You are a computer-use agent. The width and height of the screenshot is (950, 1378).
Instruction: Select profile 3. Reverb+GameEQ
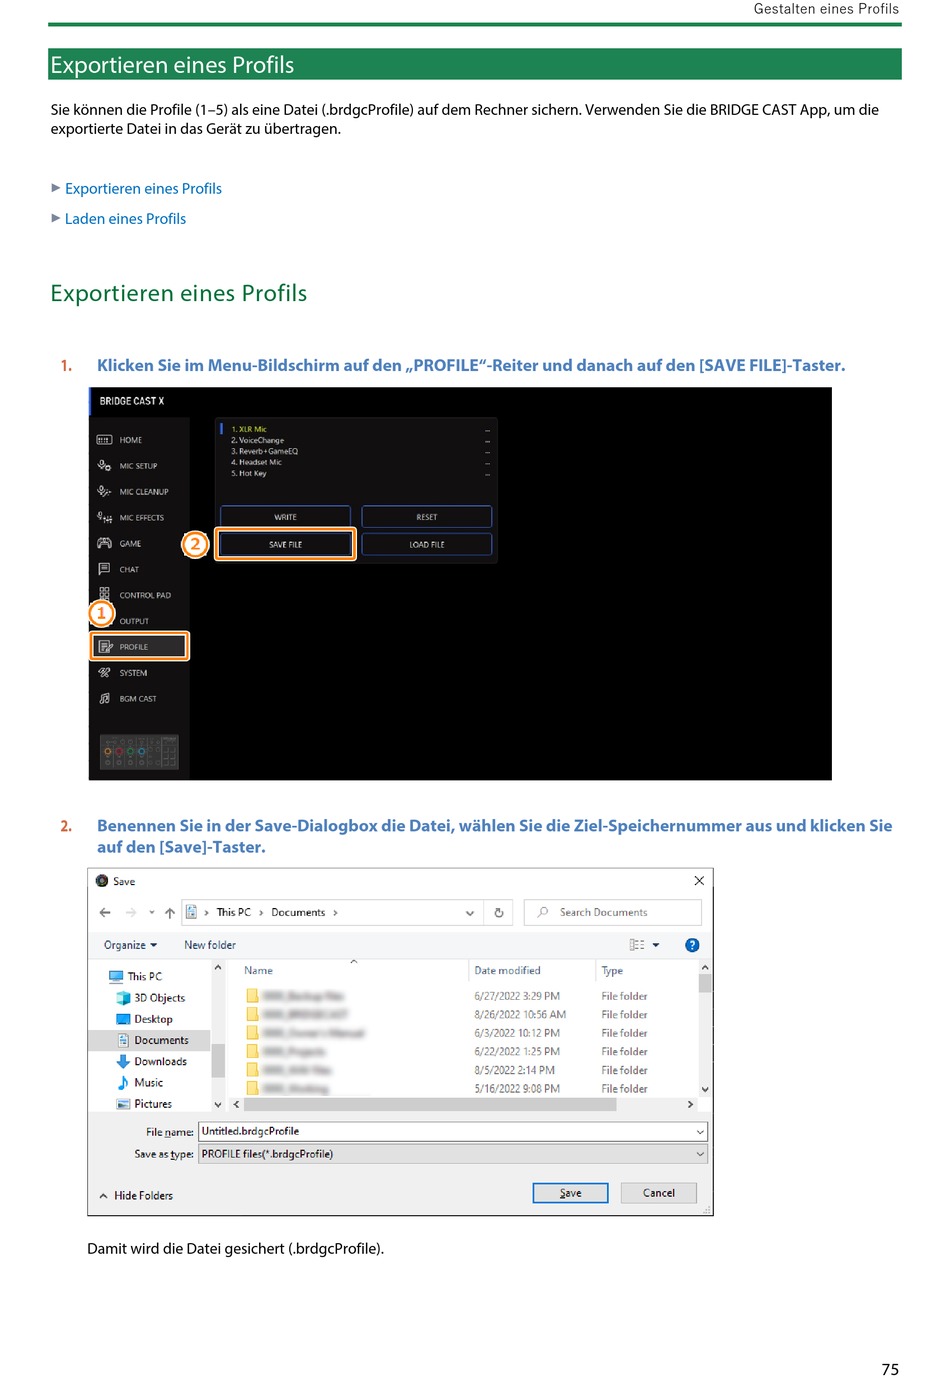[265, 451]
